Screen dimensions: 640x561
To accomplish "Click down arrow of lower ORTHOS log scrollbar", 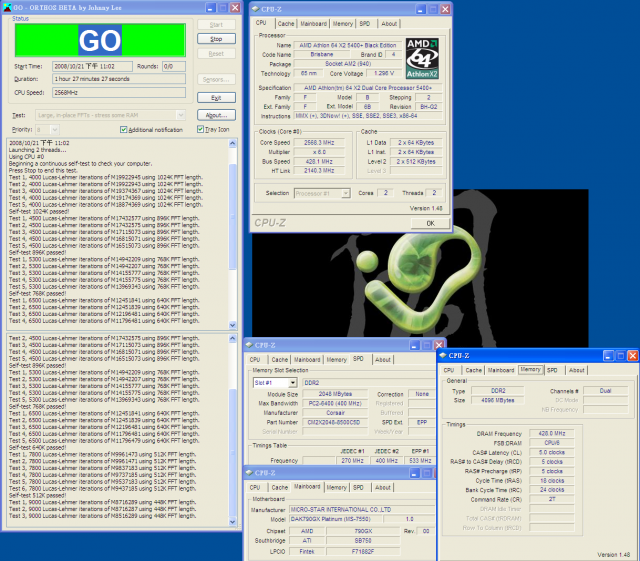I will coord(233,521).
